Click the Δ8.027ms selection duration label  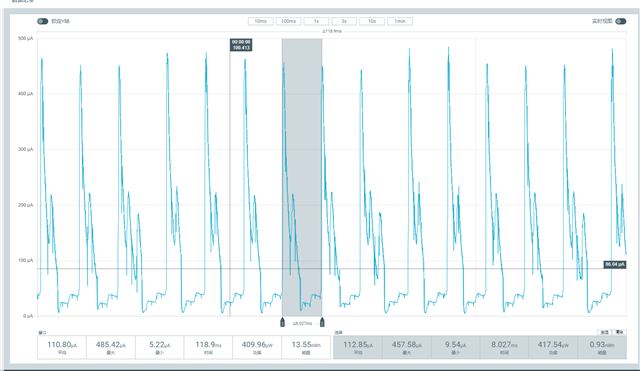click(x=302, y=324)
